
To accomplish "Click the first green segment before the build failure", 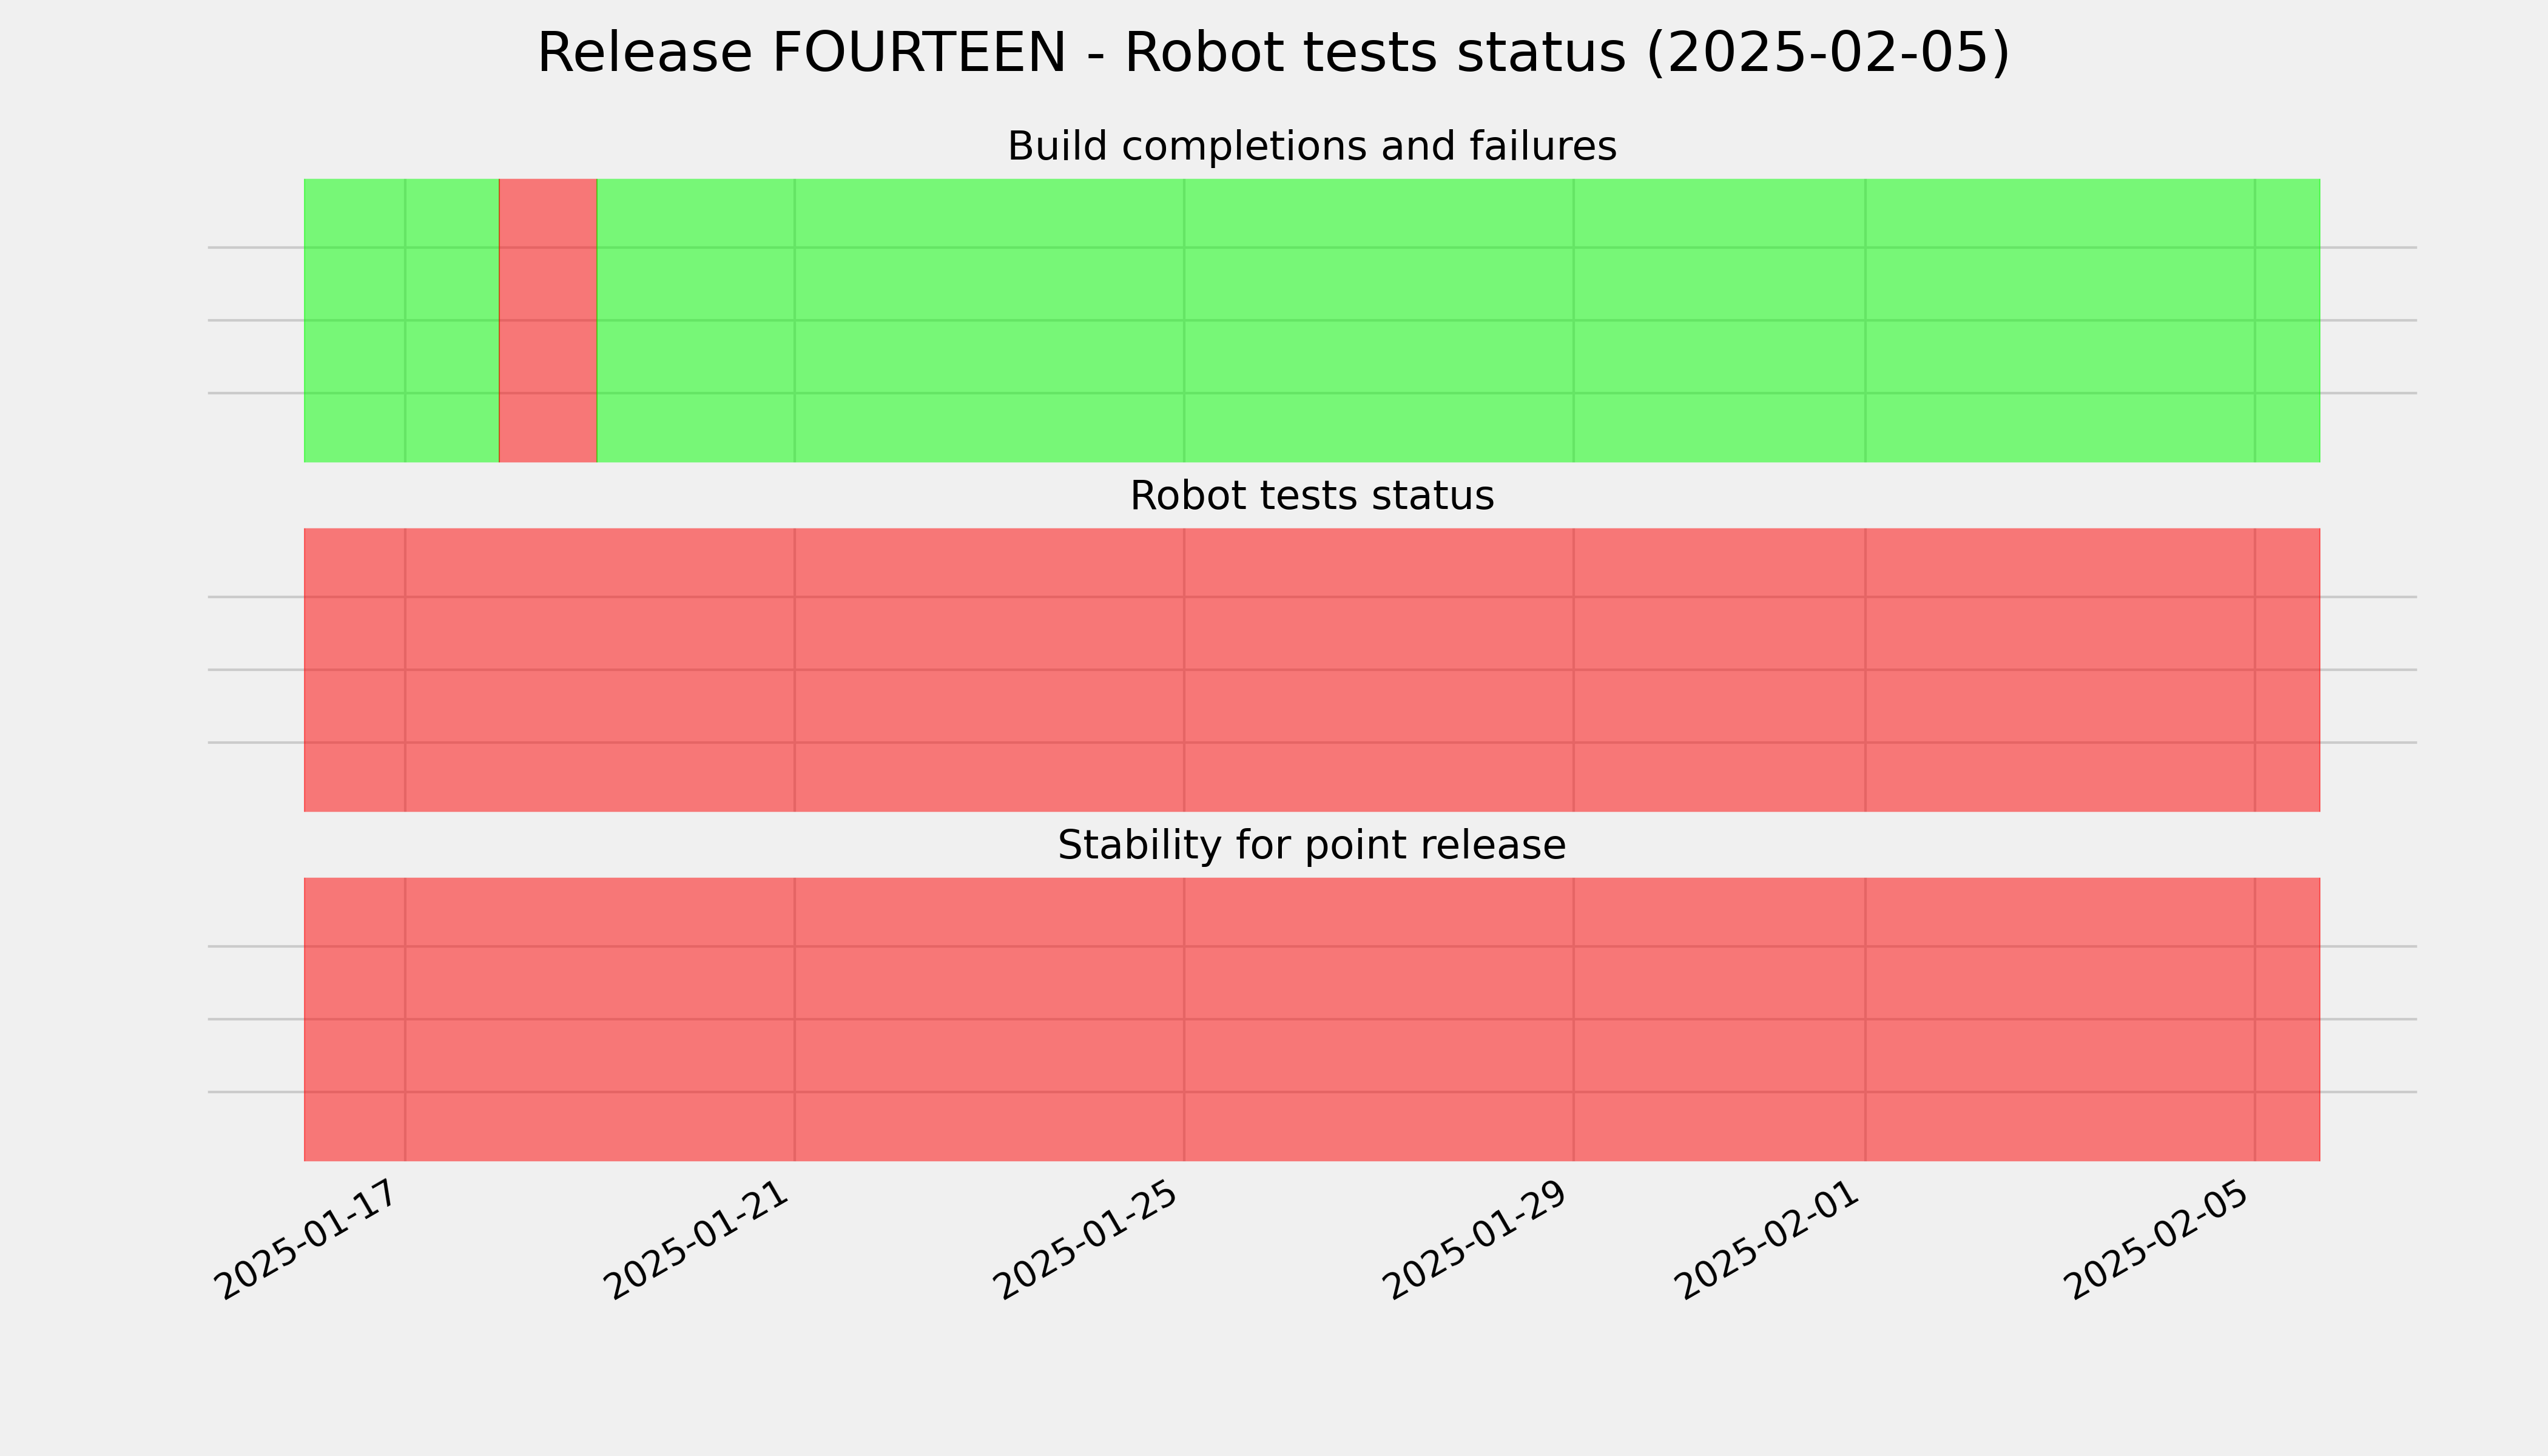I will pyautogui.click(x=401, y=320).
